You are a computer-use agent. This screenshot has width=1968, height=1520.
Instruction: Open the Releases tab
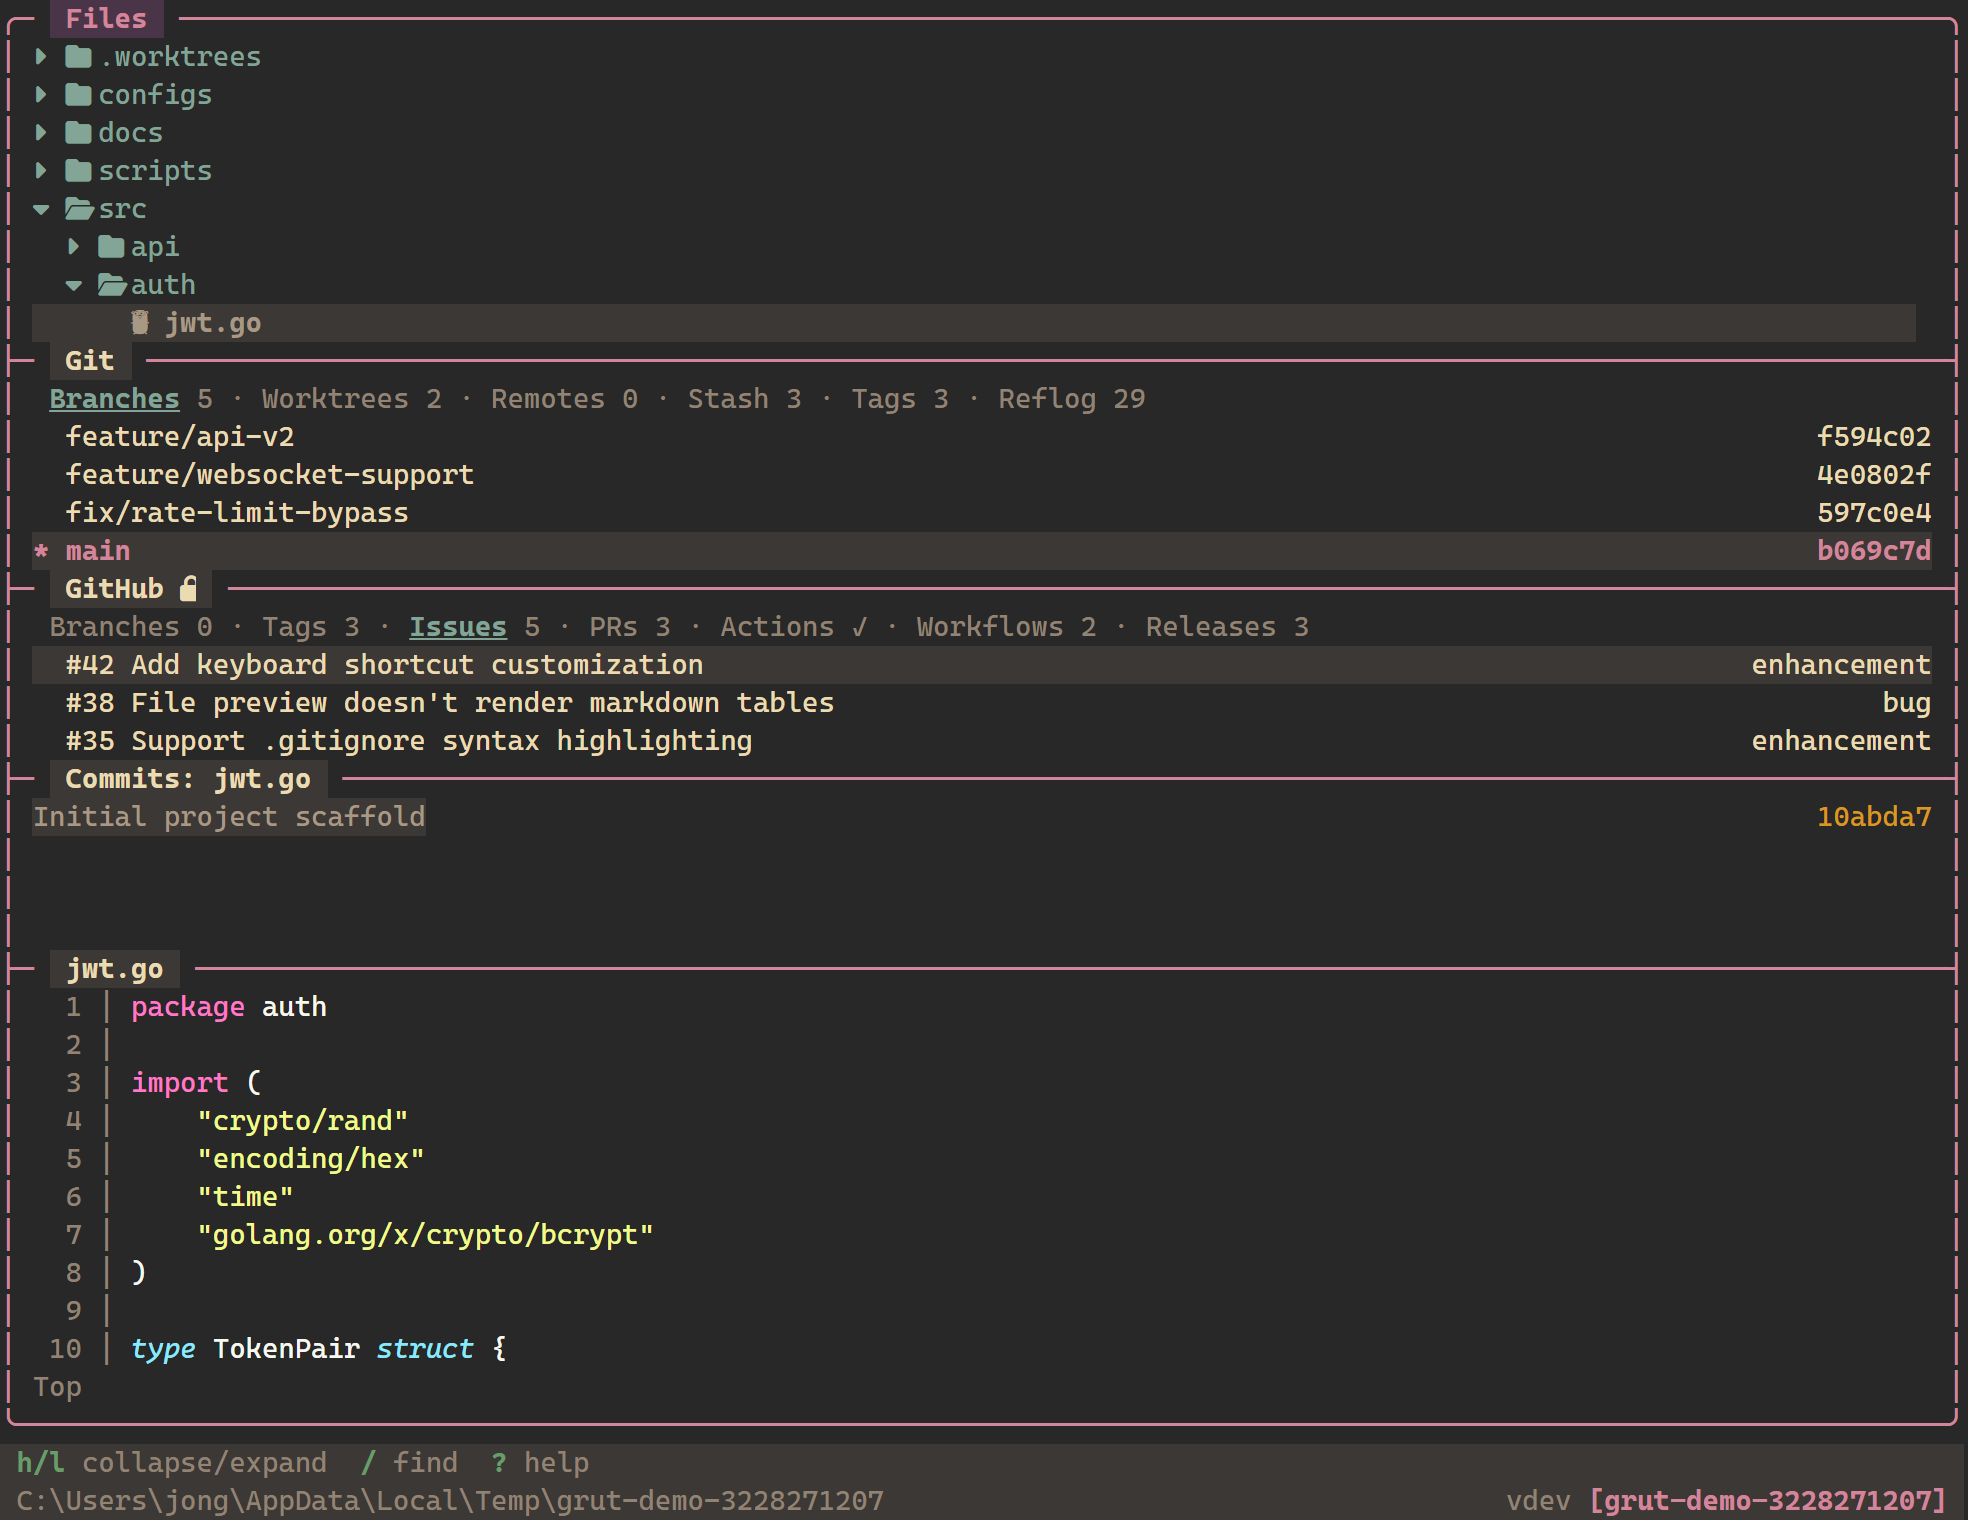pos(1228,627)
